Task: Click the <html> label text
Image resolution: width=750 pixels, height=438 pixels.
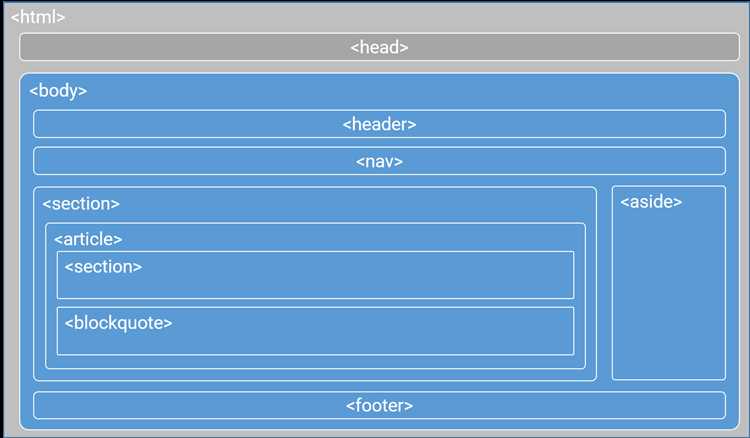Action: (38, 17)
